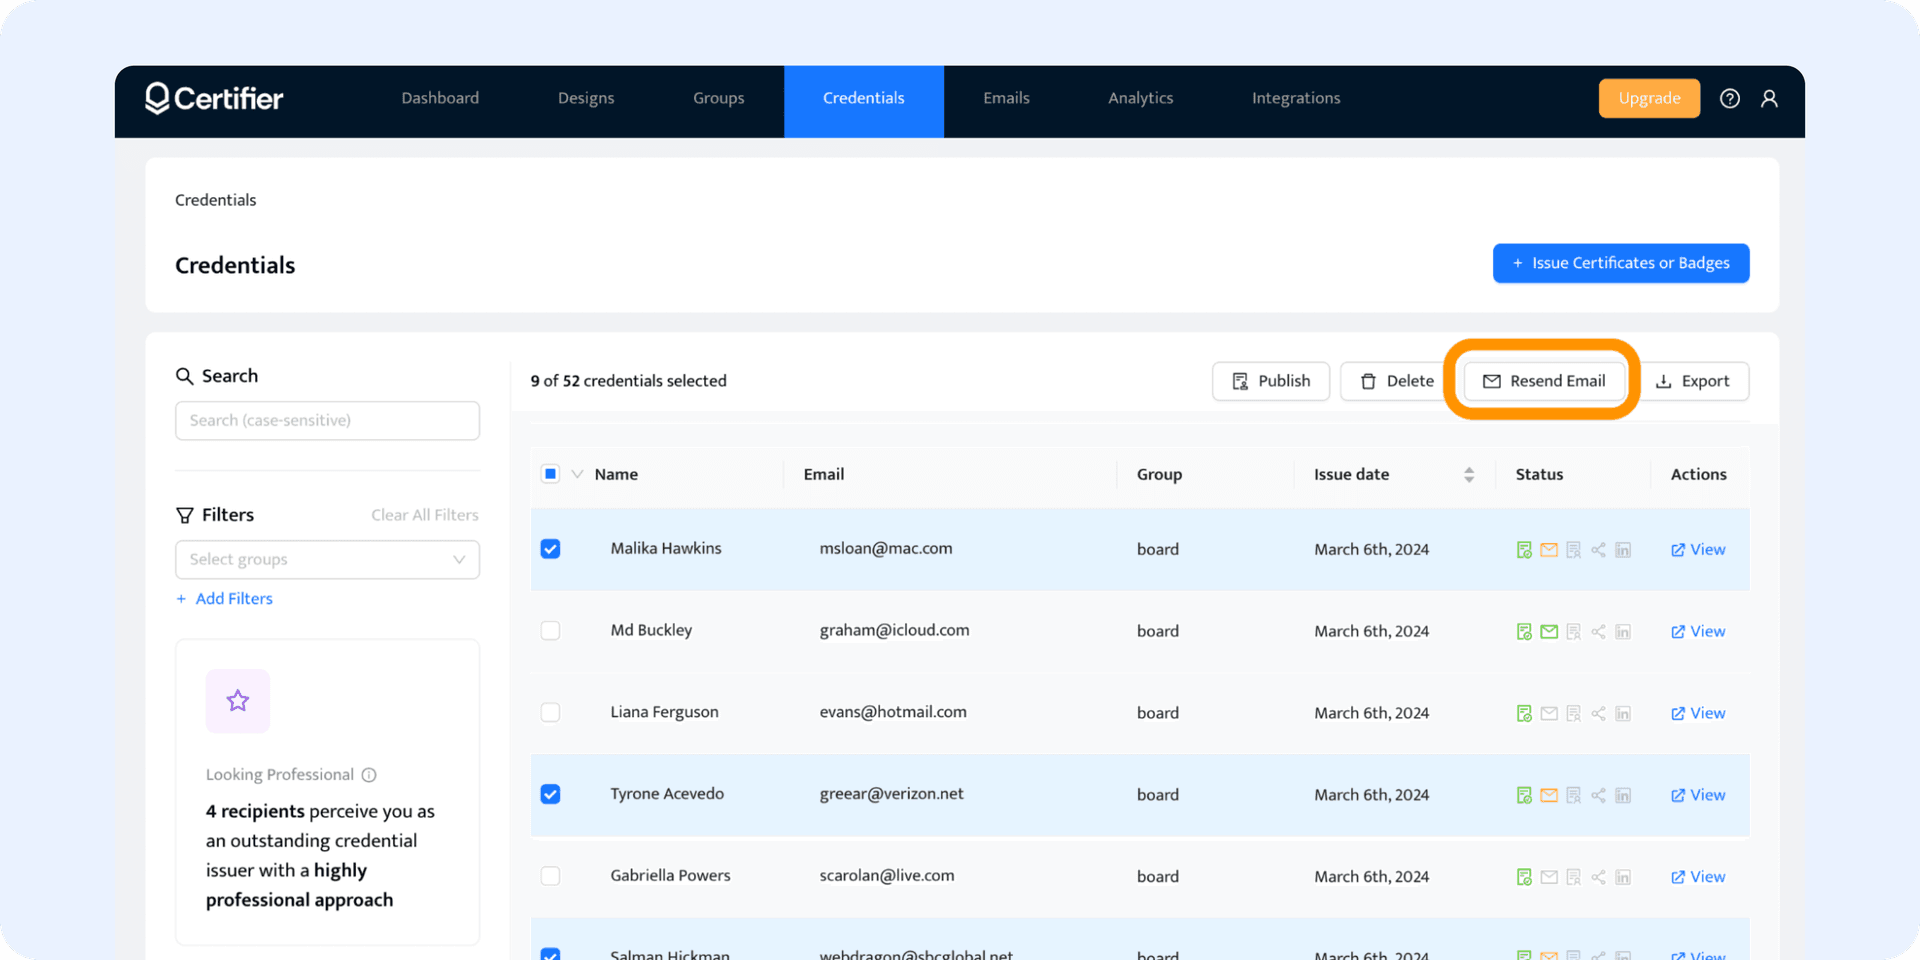
Task: Open the Designs navigation tab
Action: point(586,98)
